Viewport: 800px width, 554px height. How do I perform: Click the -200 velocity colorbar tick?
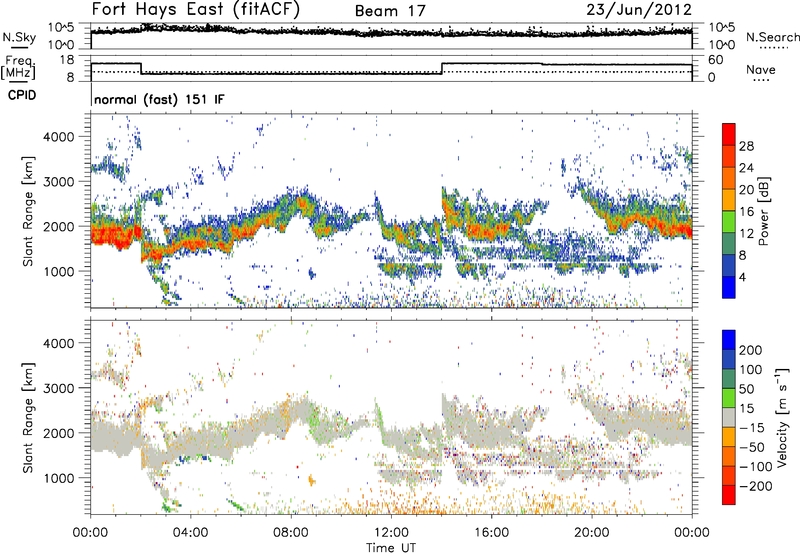[755, 486]
